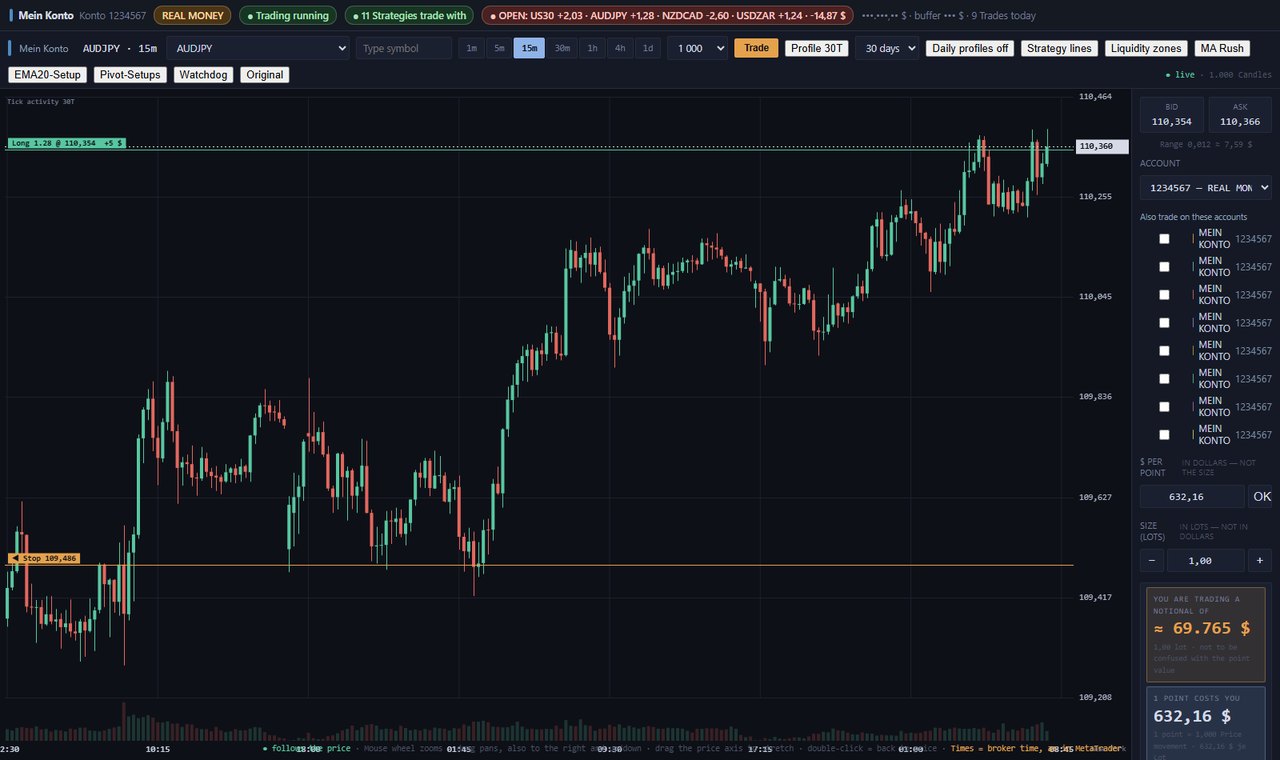Toggle Liquidity zones display

pos(1146,48)
